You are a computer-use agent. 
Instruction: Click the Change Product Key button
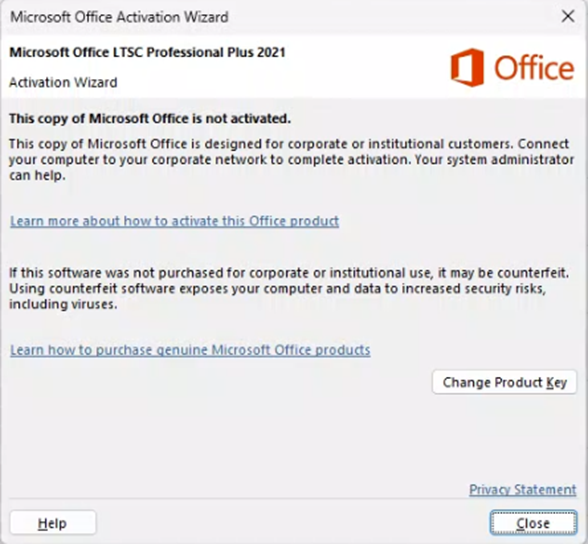coord(504,382)
